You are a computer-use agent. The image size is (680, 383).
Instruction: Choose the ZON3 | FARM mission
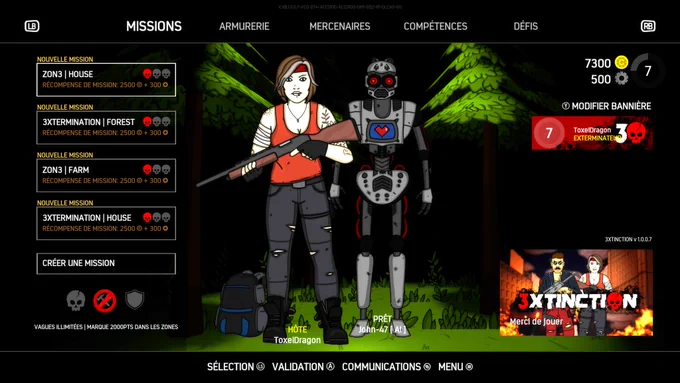[106, 175]
